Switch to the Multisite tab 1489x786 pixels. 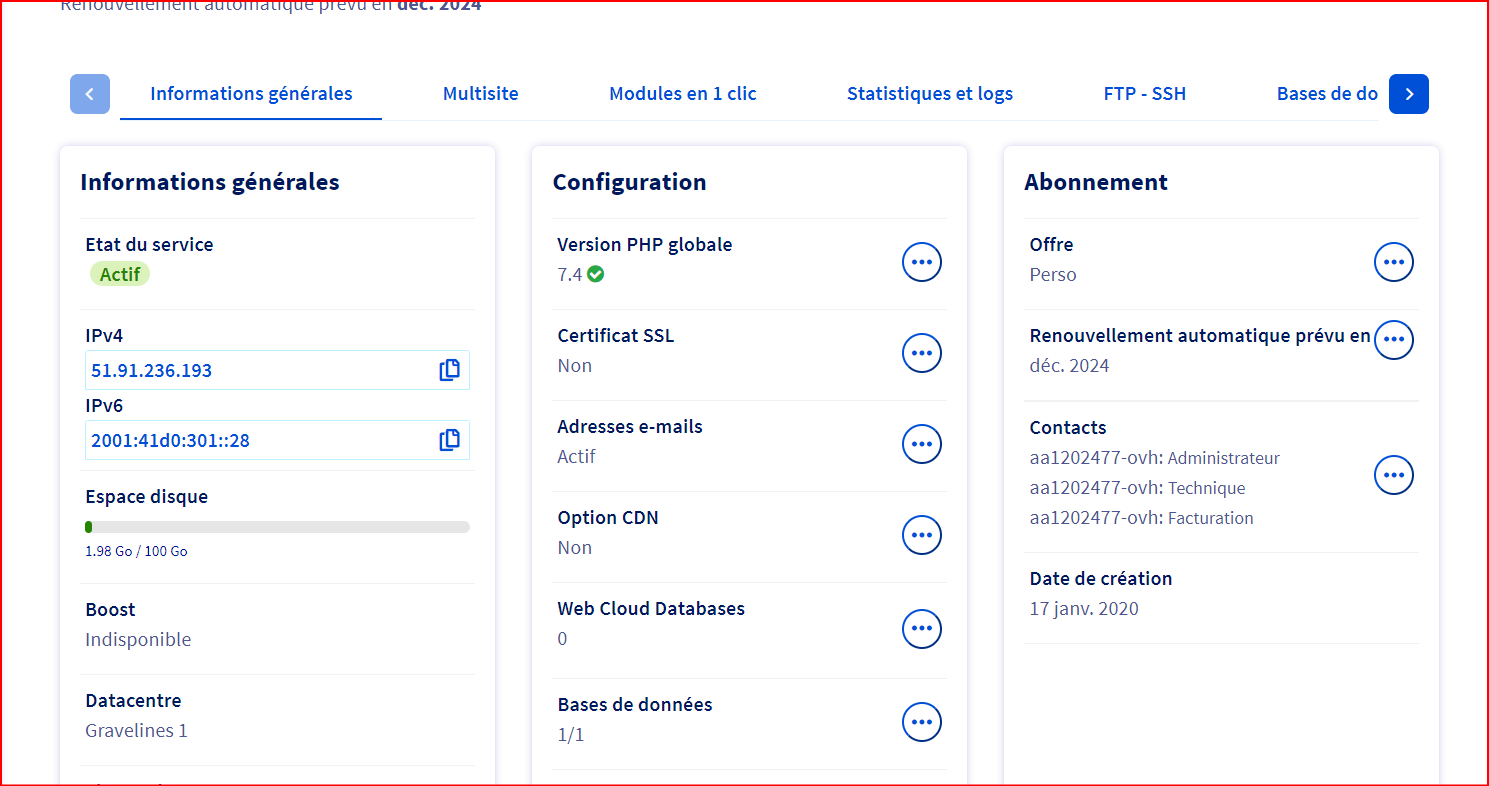[481, 94]
